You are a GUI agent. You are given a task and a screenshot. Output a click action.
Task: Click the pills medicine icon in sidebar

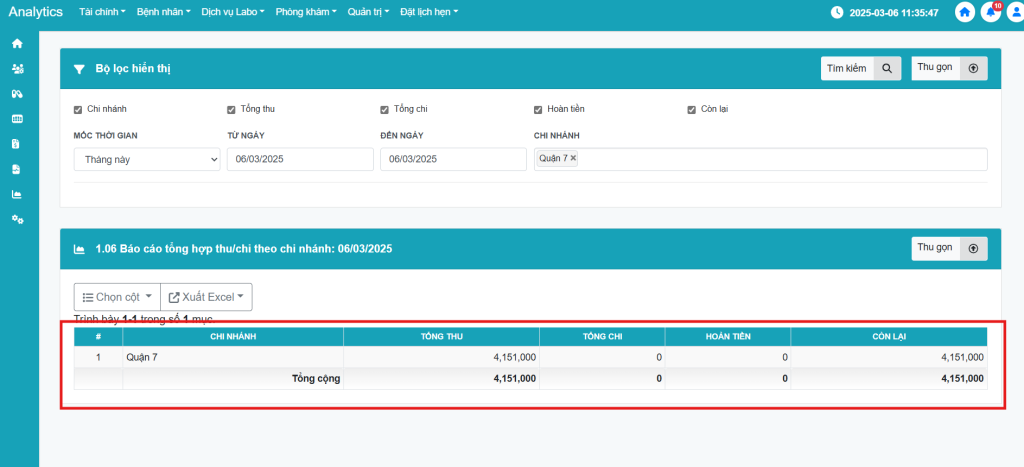(x=17, y=94)
